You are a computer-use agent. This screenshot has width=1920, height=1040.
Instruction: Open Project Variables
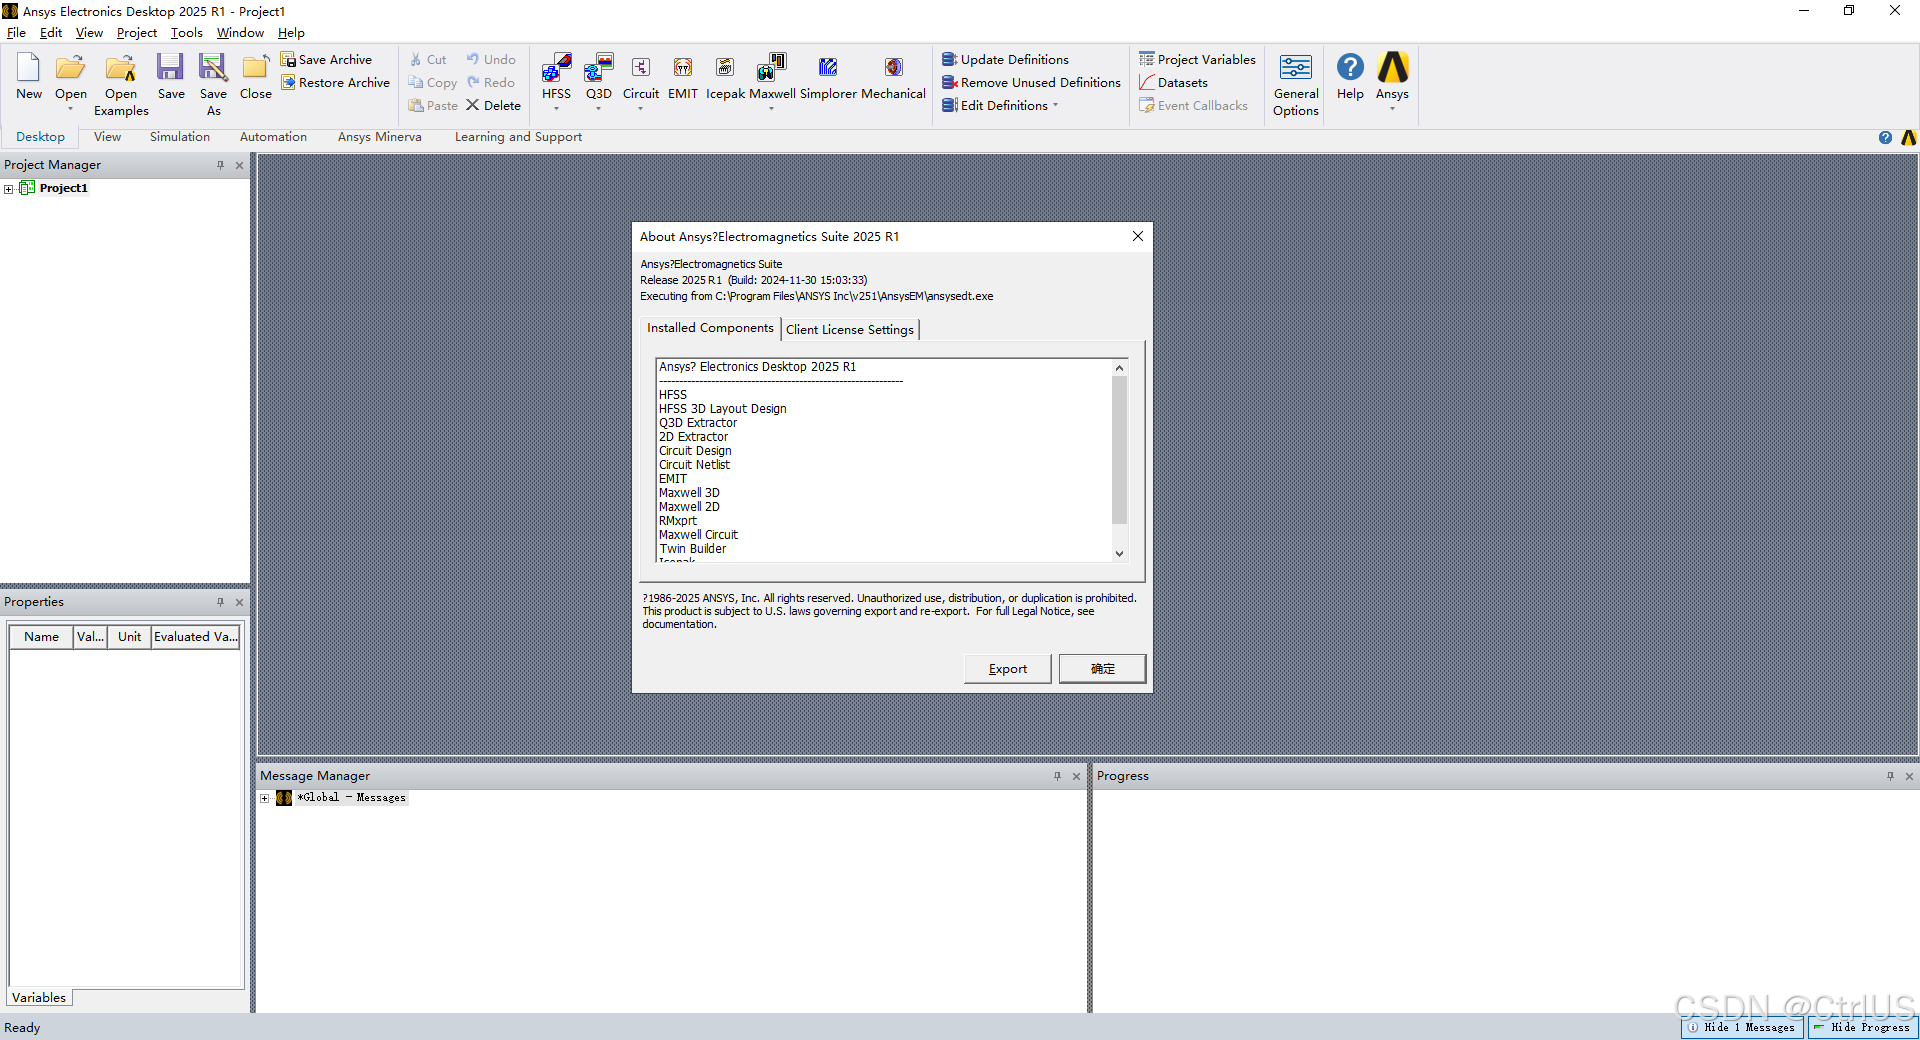1197,60
